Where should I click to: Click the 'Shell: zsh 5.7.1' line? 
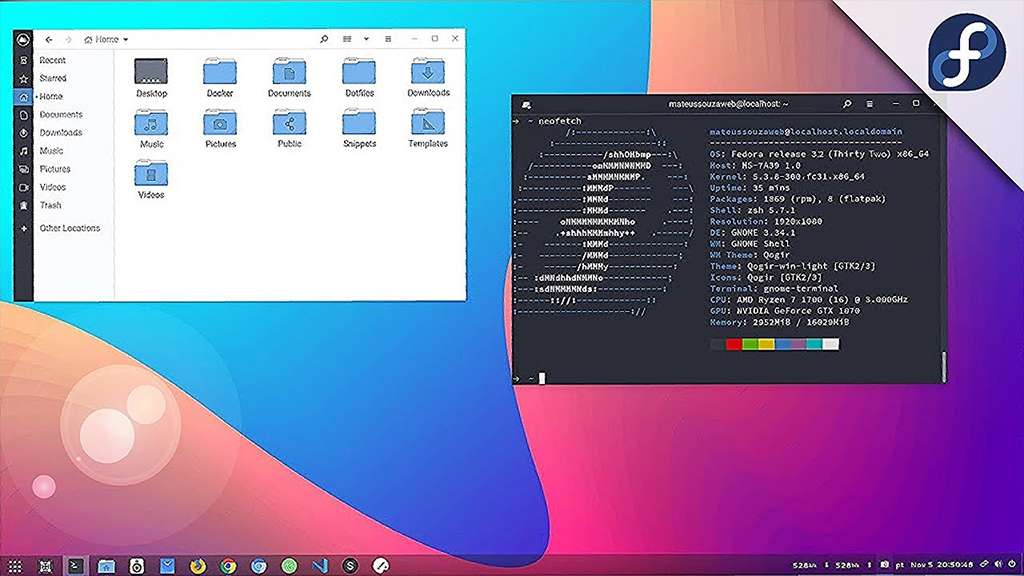pyautogui.click(x=752, y=210)
